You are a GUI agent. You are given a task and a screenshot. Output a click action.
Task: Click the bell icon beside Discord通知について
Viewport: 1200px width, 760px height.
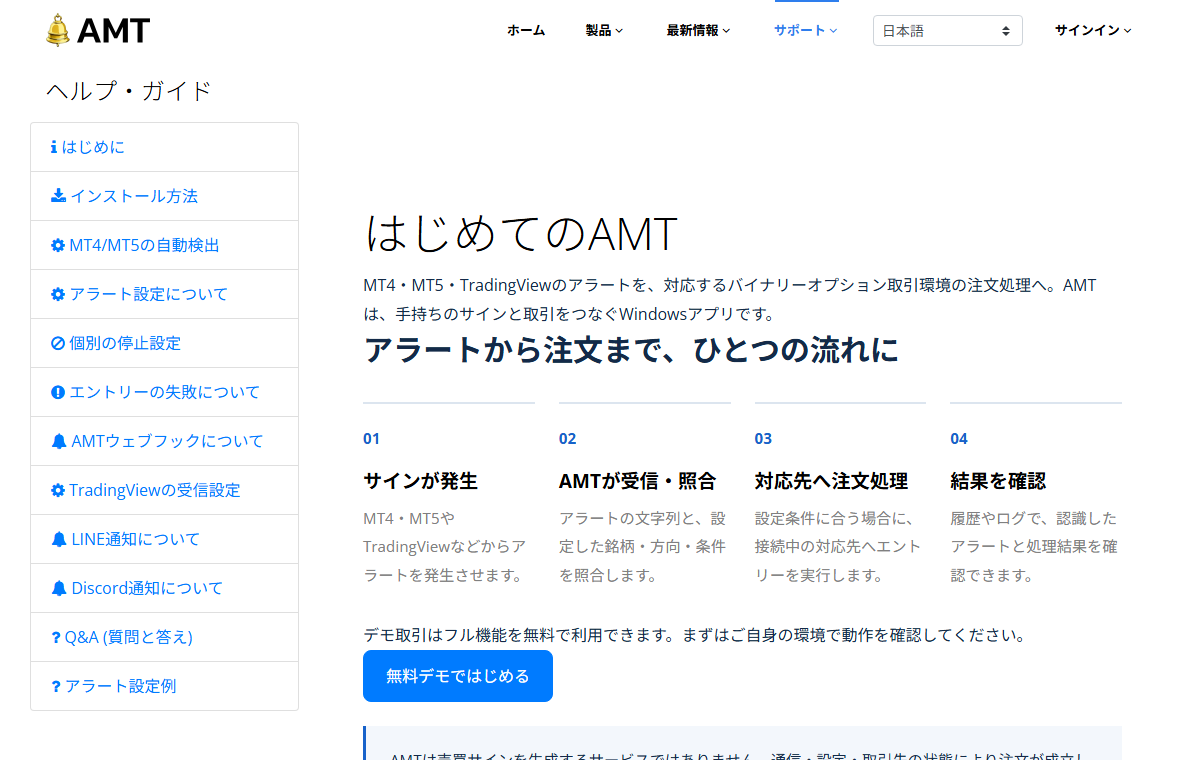(x=58, y=588)
